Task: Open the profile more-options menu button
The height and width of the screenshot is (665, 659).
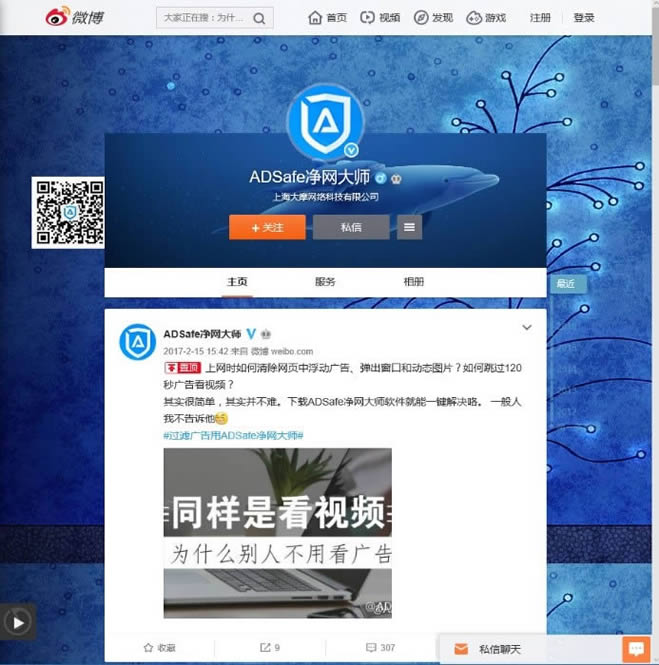Action: [x=409, y=228]
